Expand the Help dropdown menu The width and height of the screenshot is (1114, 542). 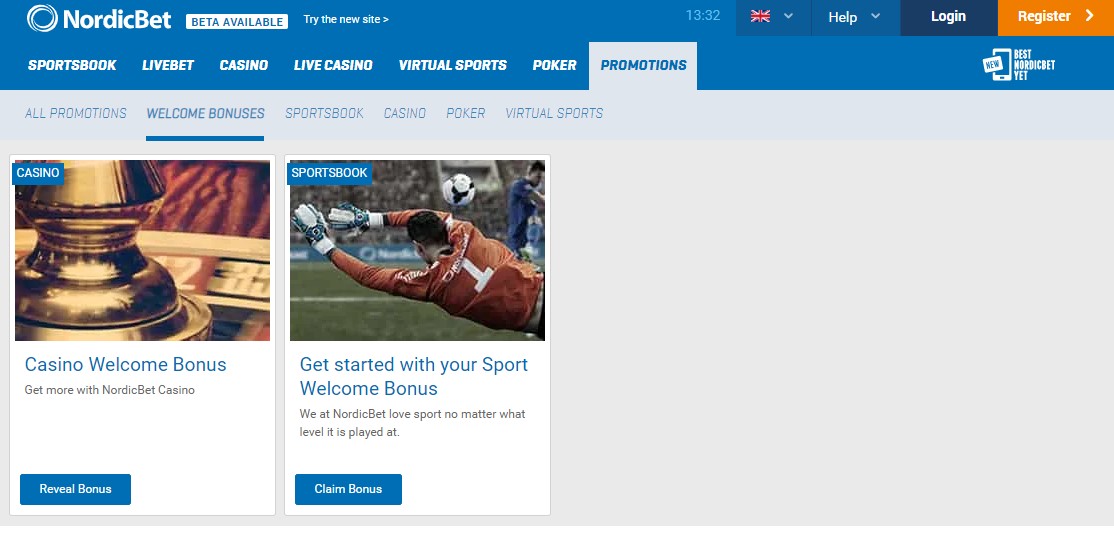[x=855, y=17]
